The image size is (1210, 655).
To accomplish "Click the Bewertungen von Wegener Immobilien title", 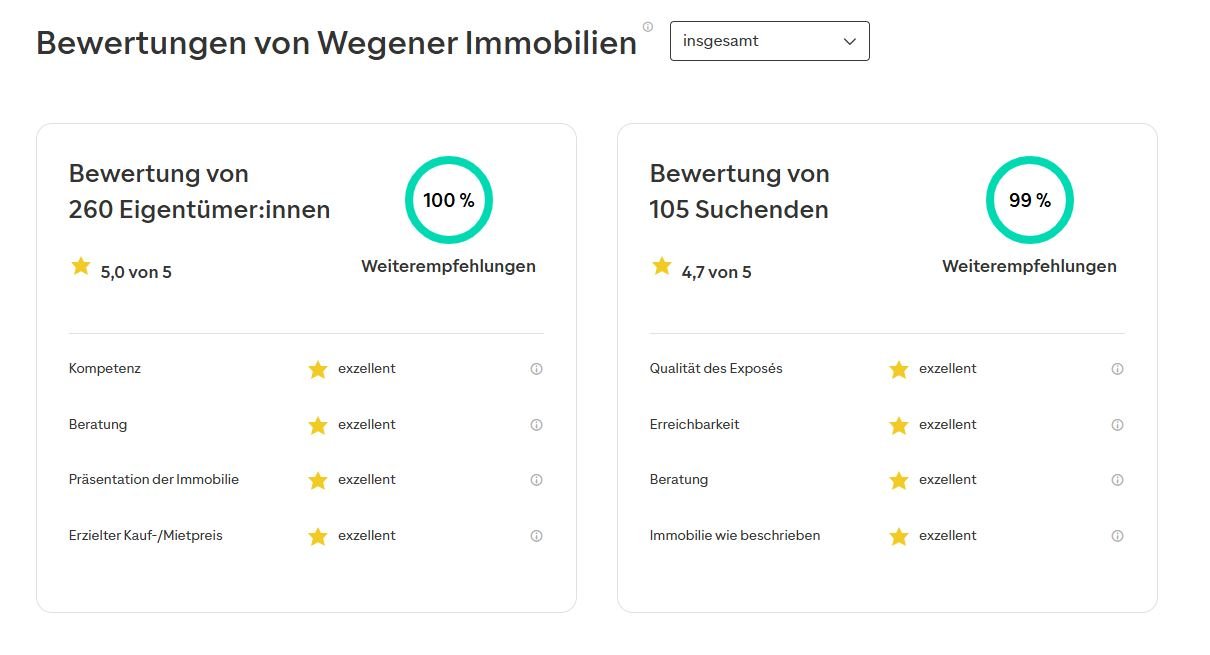I will 336,43.
